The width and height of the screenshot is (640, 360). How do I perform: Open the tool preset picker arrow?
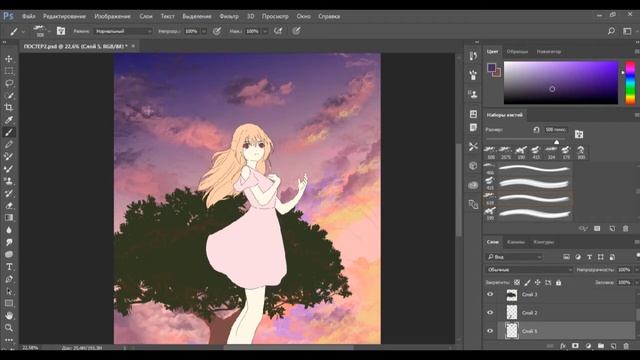23,31
